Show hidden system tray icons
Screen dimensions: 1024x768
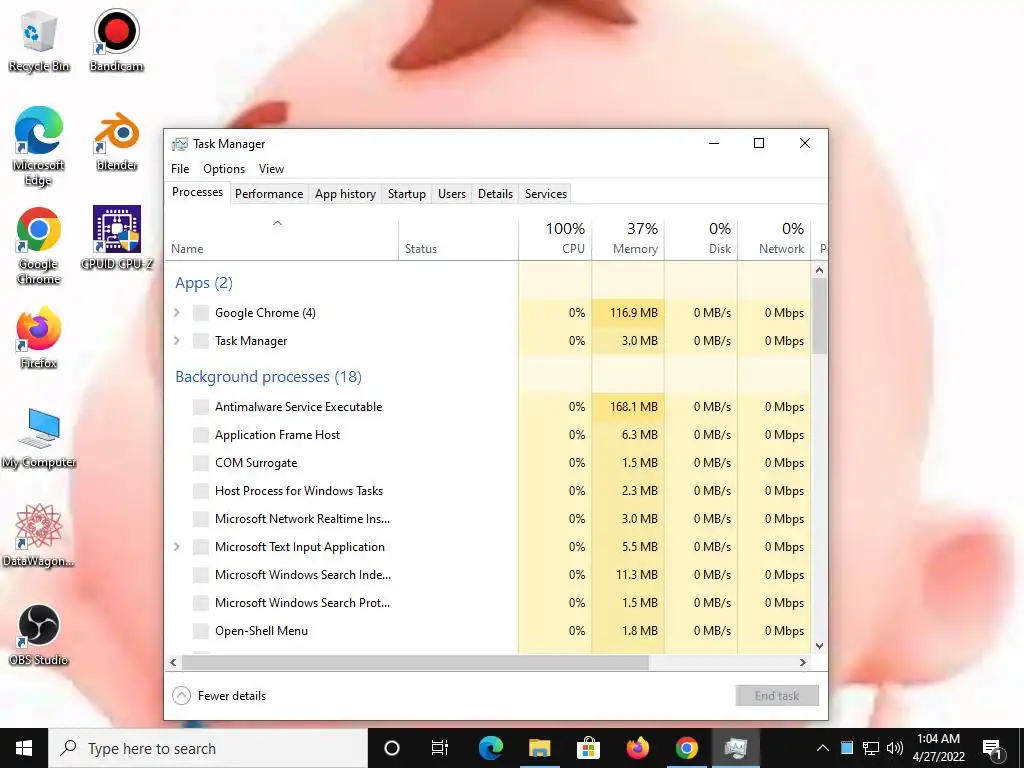pyautogui.click(x=823, y=748)
